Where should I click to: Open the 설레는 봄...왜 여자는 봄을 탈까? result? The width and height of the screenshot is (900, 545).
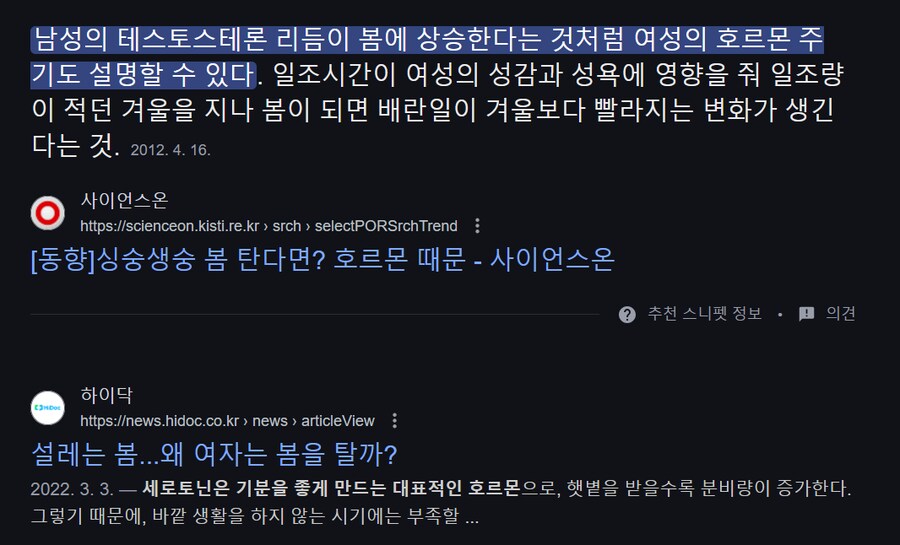pyautogui.click(x=214, y=454)
